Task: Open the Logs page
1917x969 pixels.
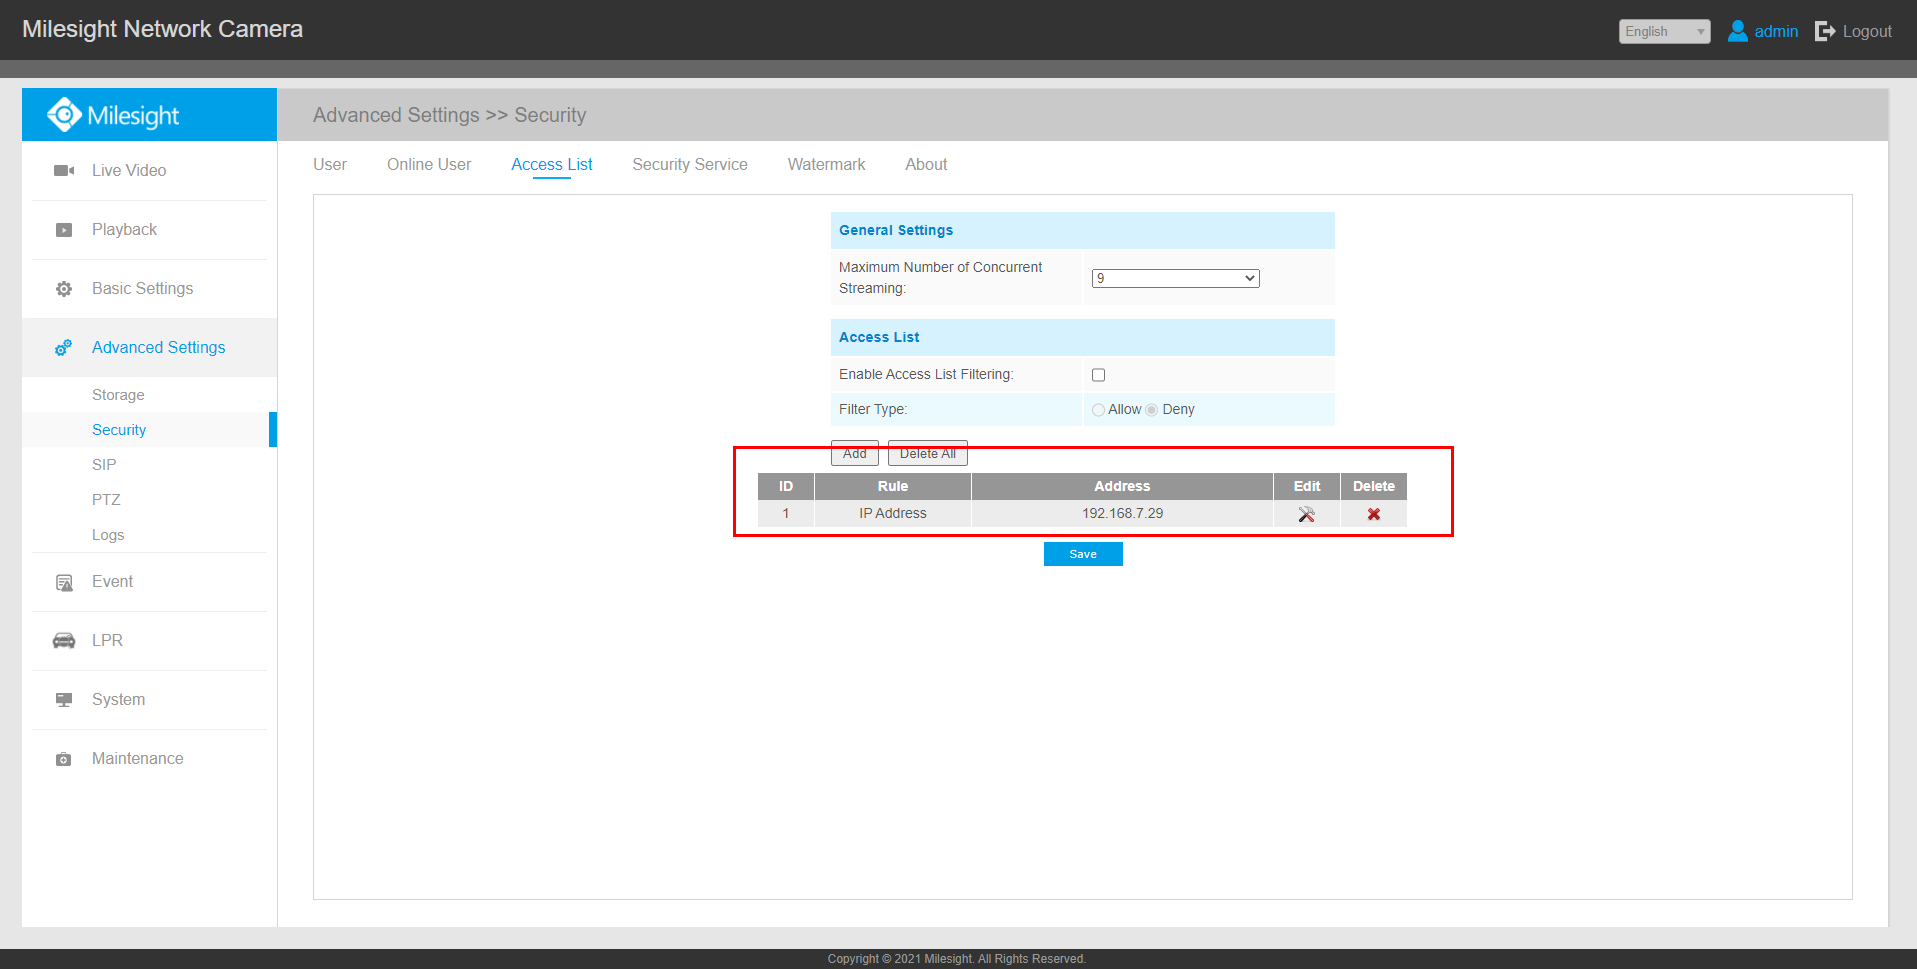Action: pyautogui.click(x=108, y=535)
